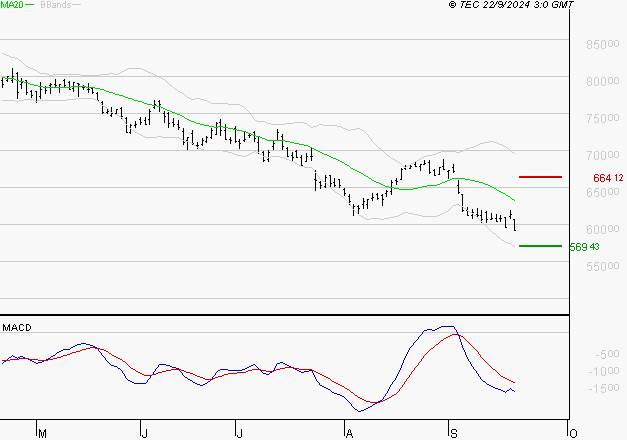Click the MA20 legend label
This screenshot has height=440, width=627.
click(12, 5)
